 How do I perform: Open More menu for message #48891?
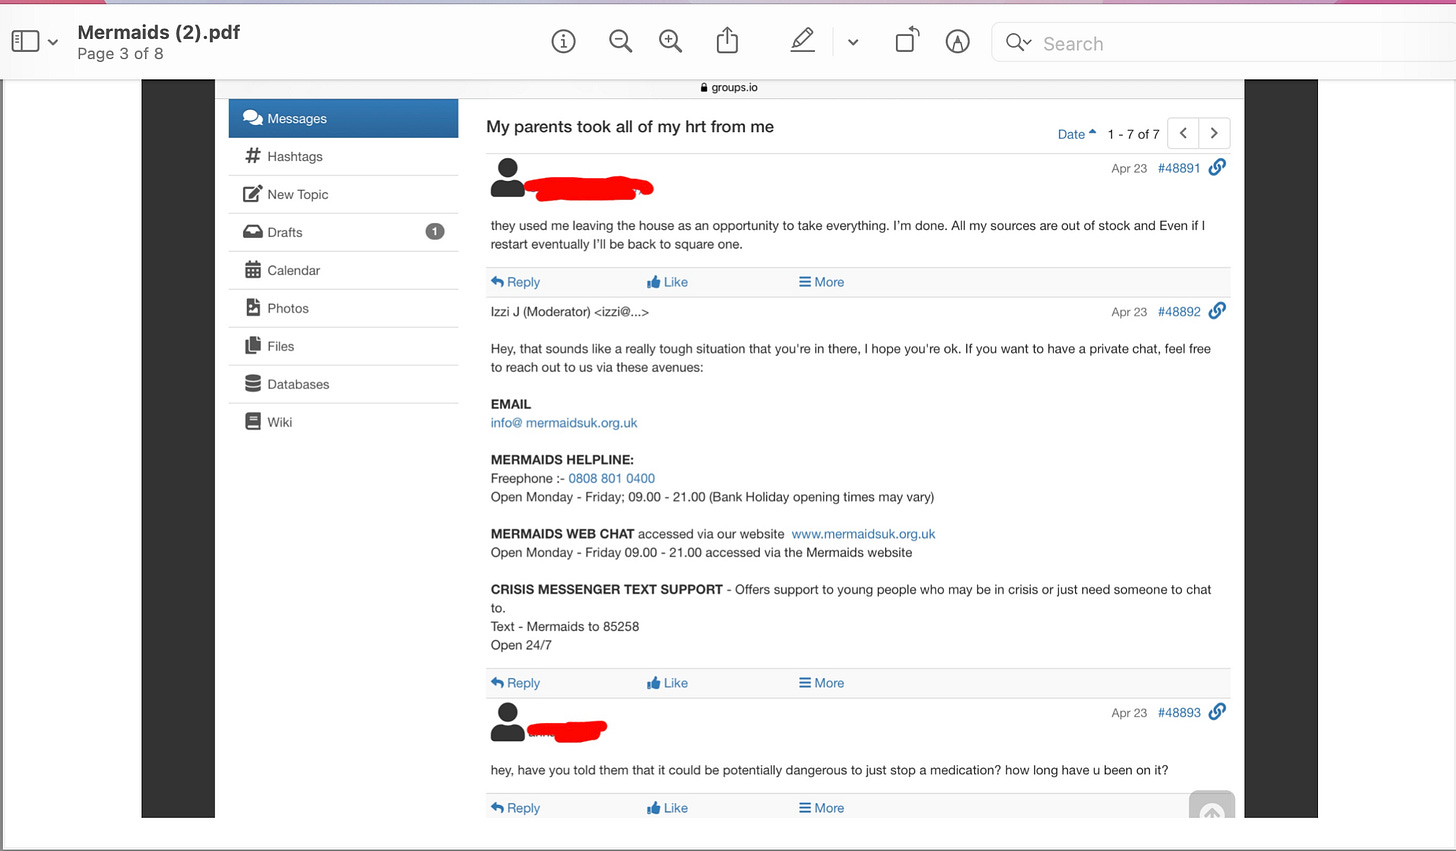point(821,282)
